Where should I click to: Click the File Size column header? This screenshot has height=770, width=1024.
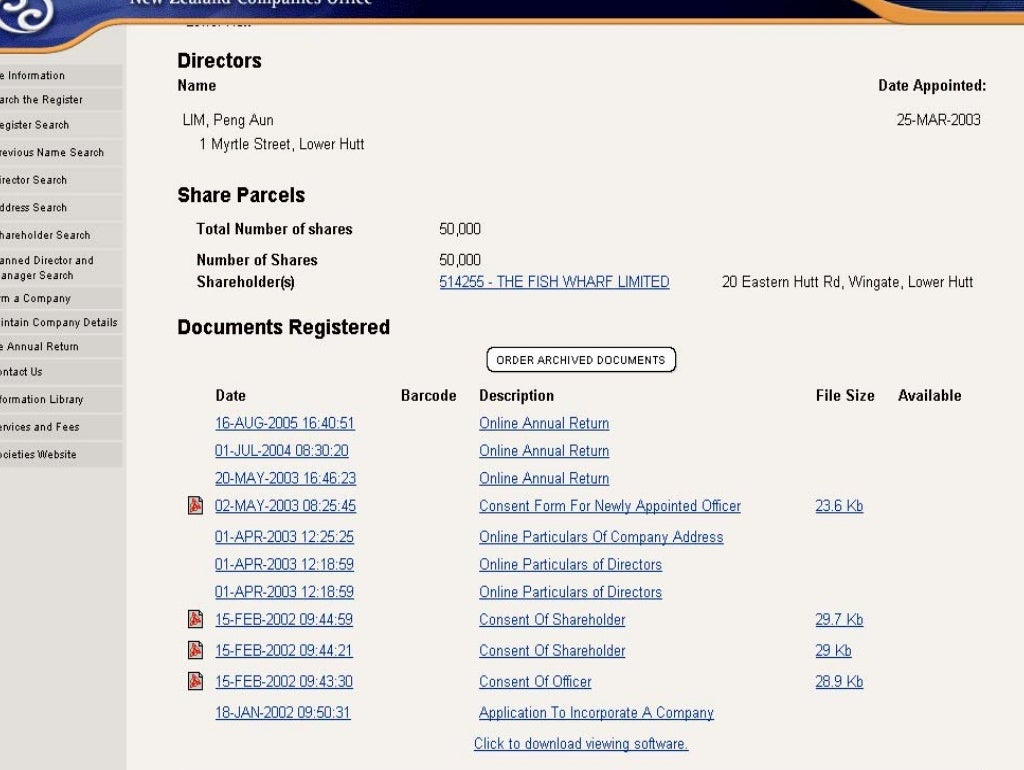point(845,395)
